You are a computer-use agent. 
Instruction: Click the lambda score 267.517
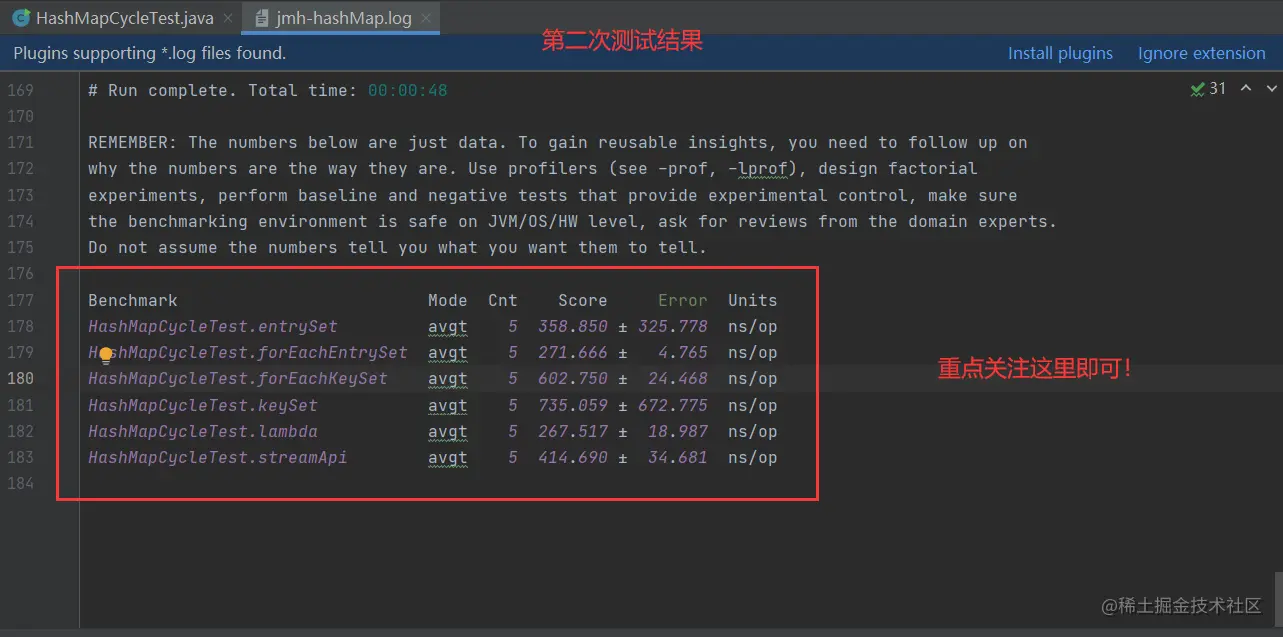coord(573,431)
